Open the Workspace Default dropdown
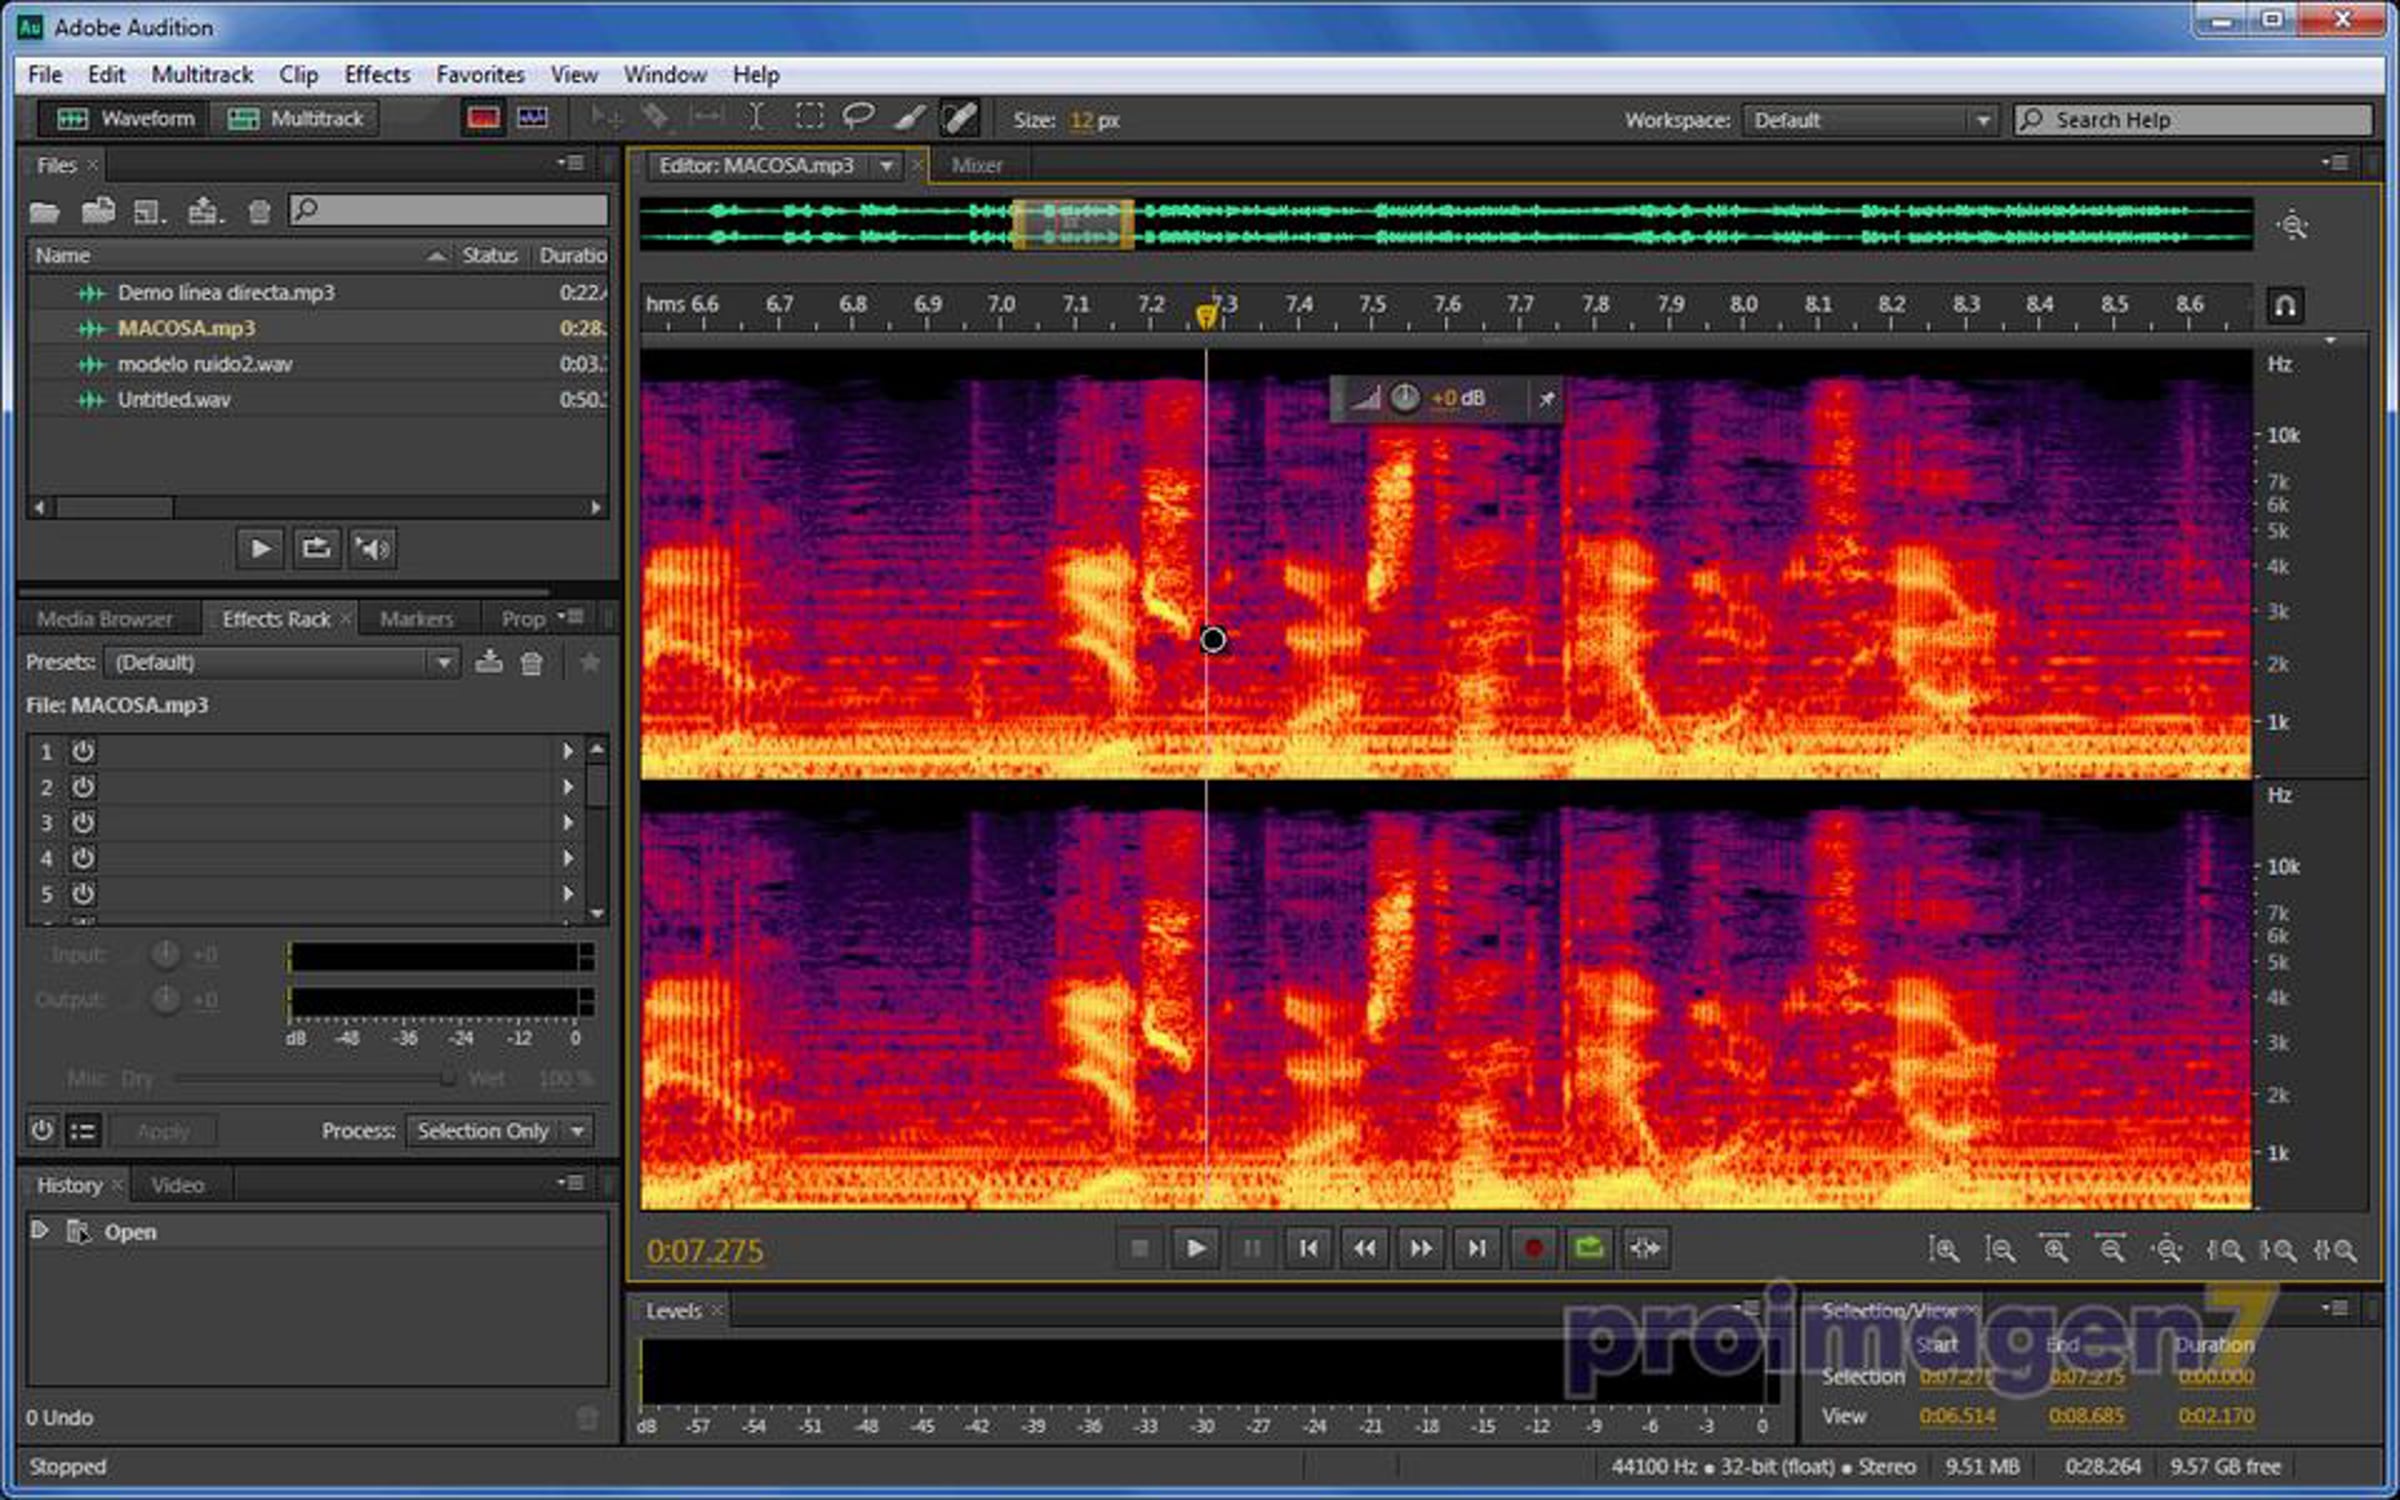This screenshot has height=1500, width=2400. coord(1870,120)
